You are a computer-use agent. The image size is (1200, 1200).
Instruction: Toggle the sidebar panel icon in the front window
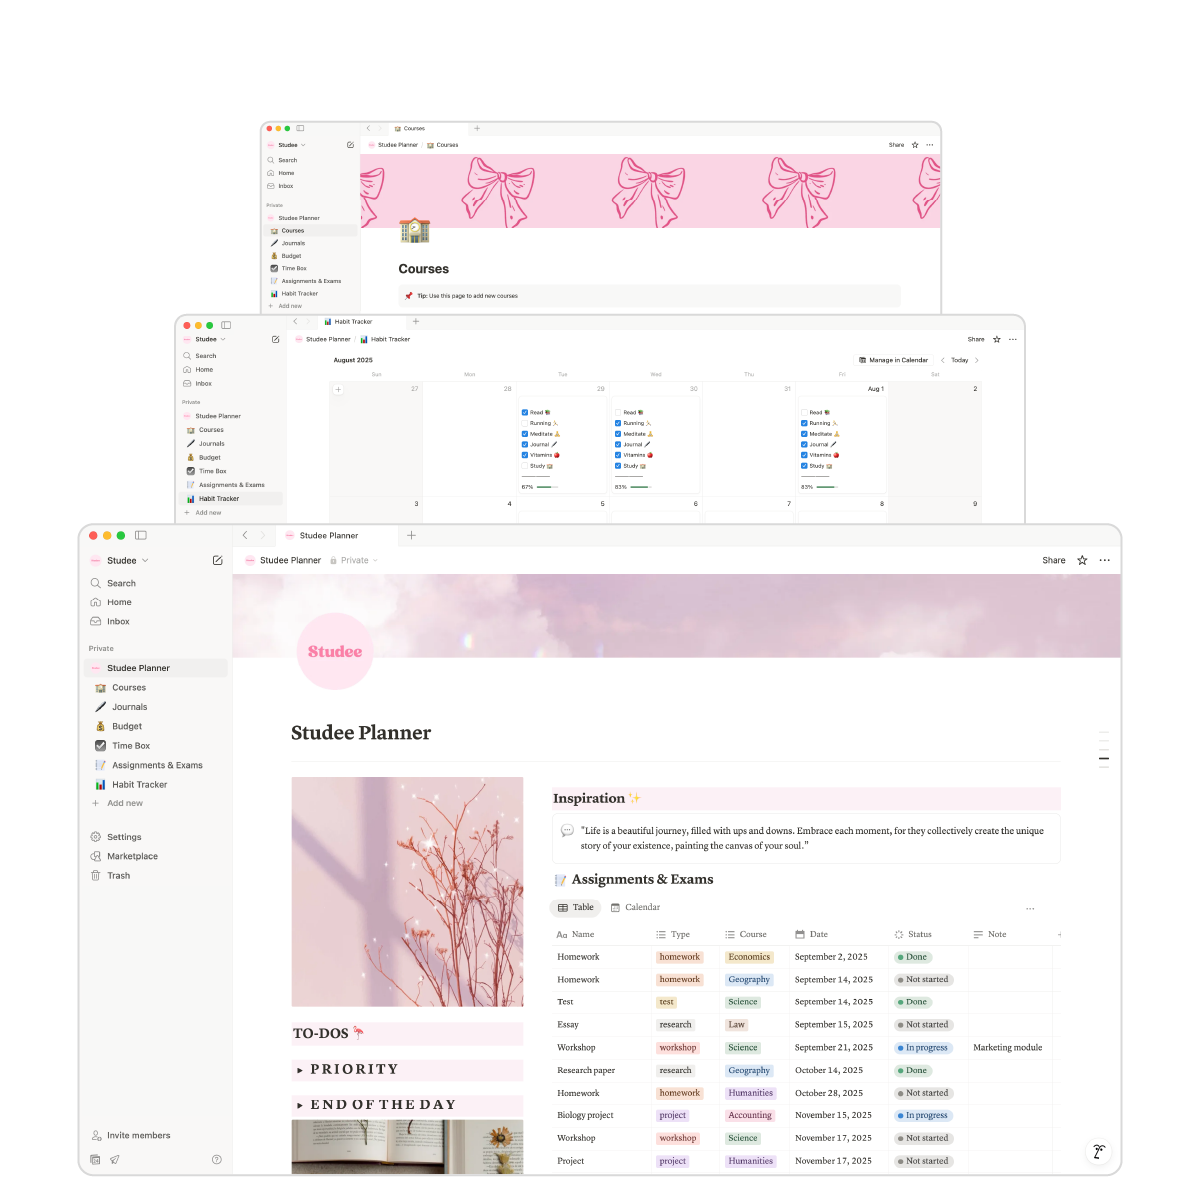(141, 536)
